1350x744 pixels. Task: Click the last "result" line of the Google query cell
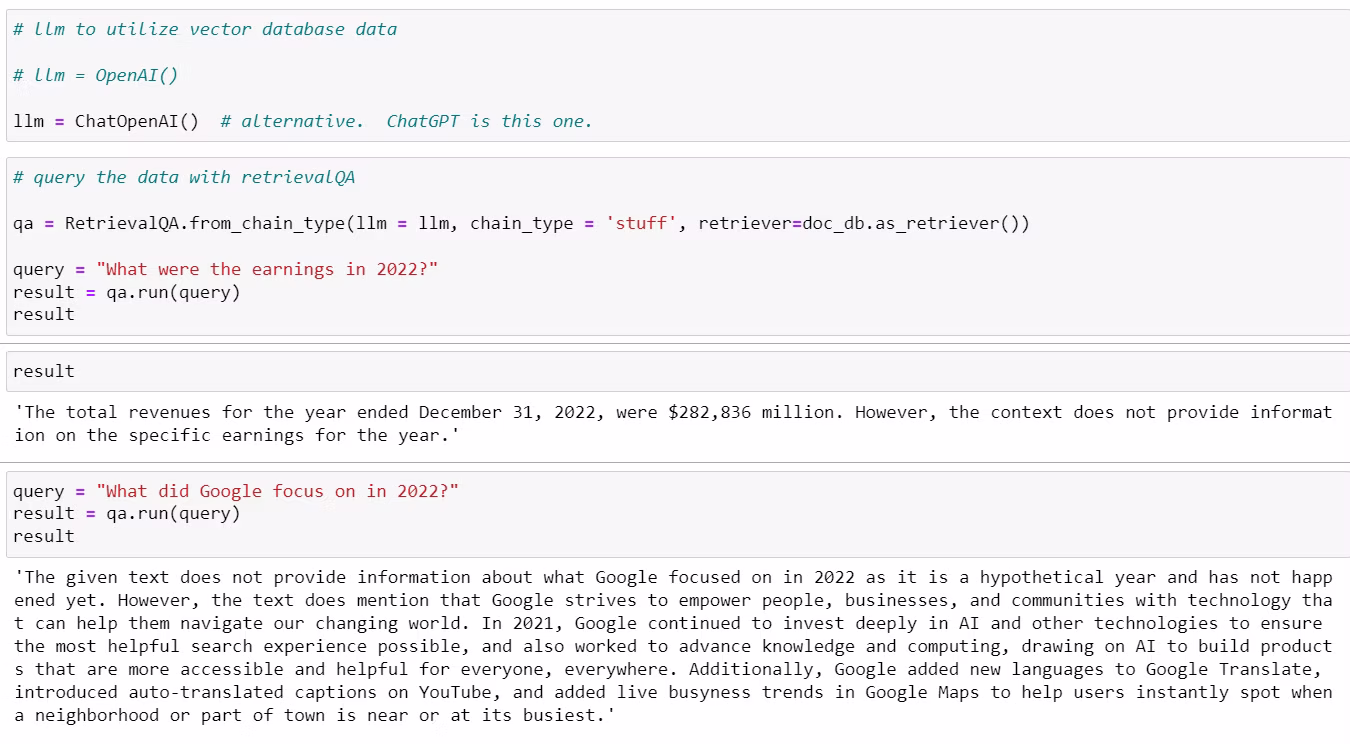pos(44,536)
